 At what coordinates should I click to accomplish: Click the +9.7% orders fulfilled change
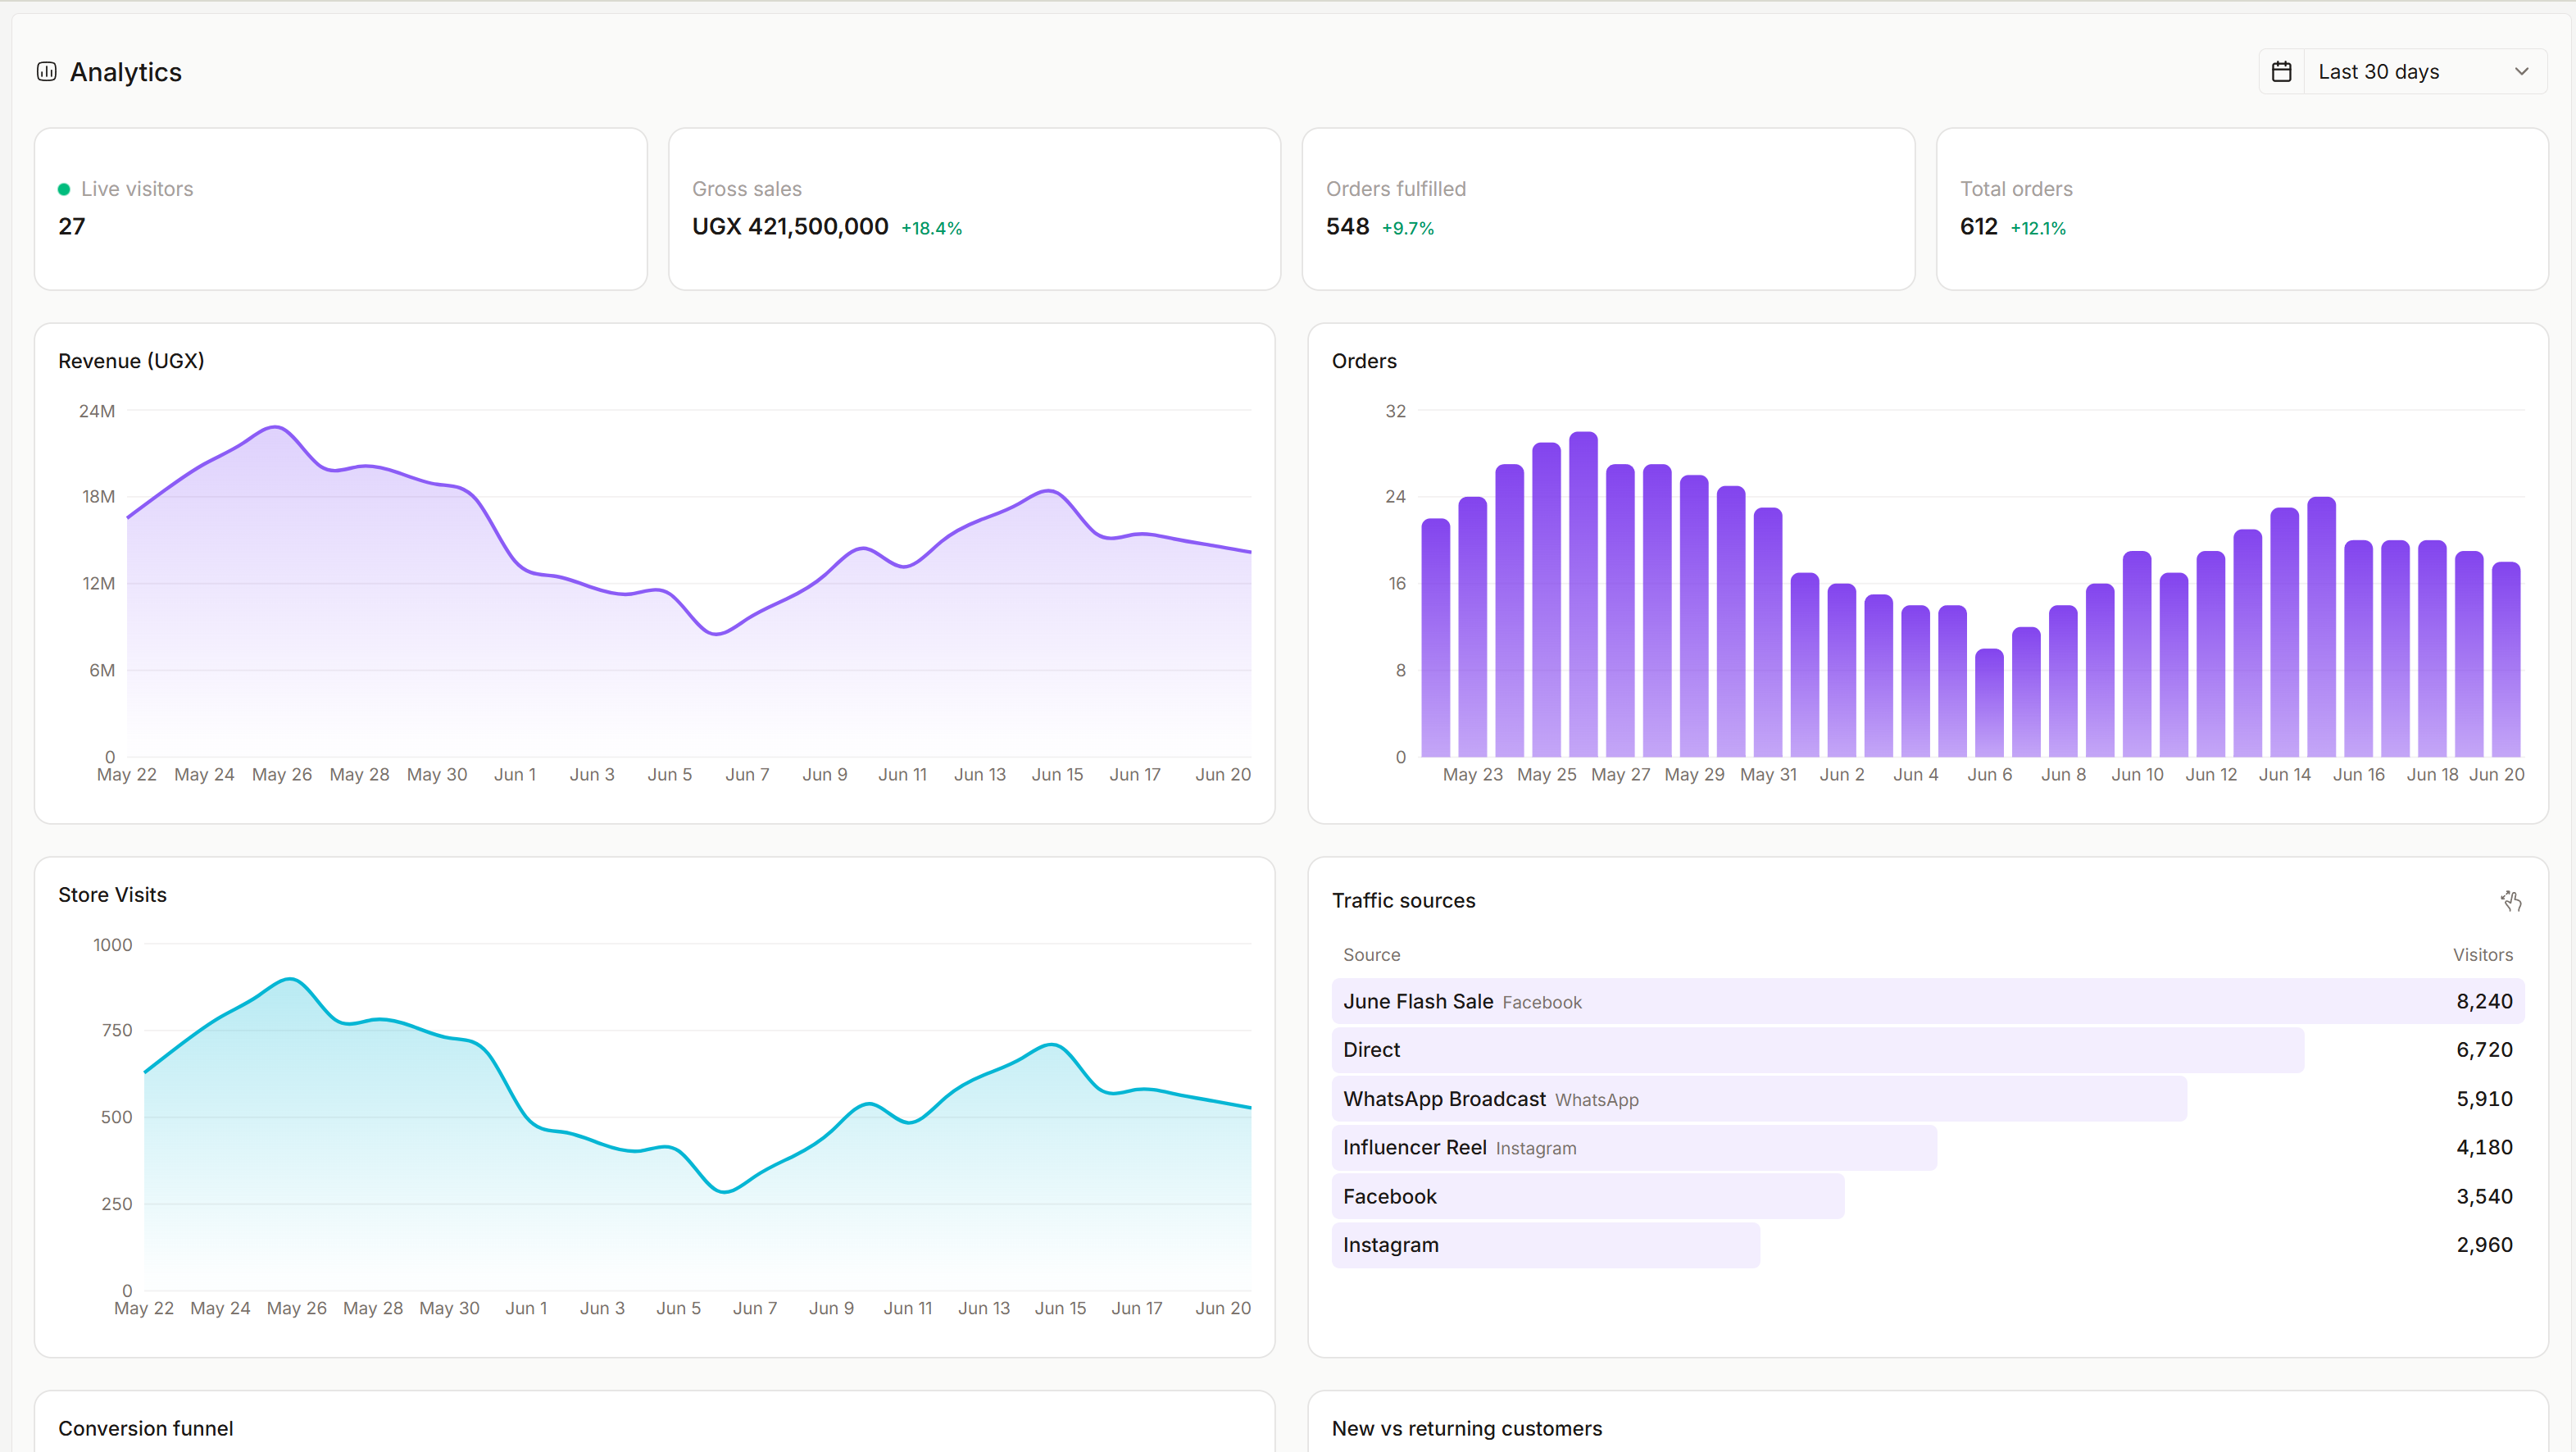coord(1407,228)
